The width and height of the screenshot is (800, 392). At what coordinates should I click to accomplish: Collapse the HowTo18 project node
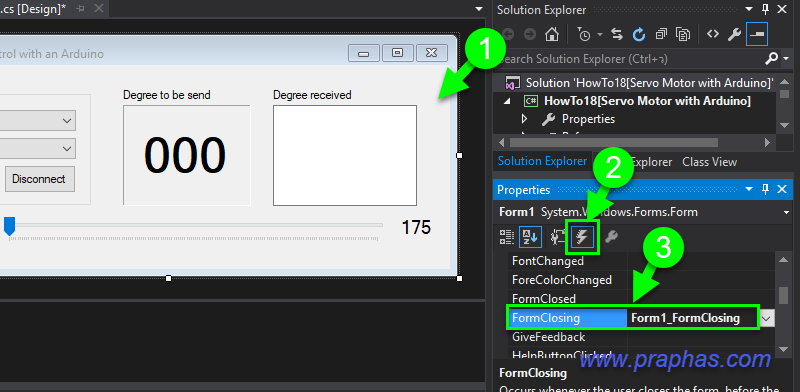pyautogui.click(x=507, y=101)
